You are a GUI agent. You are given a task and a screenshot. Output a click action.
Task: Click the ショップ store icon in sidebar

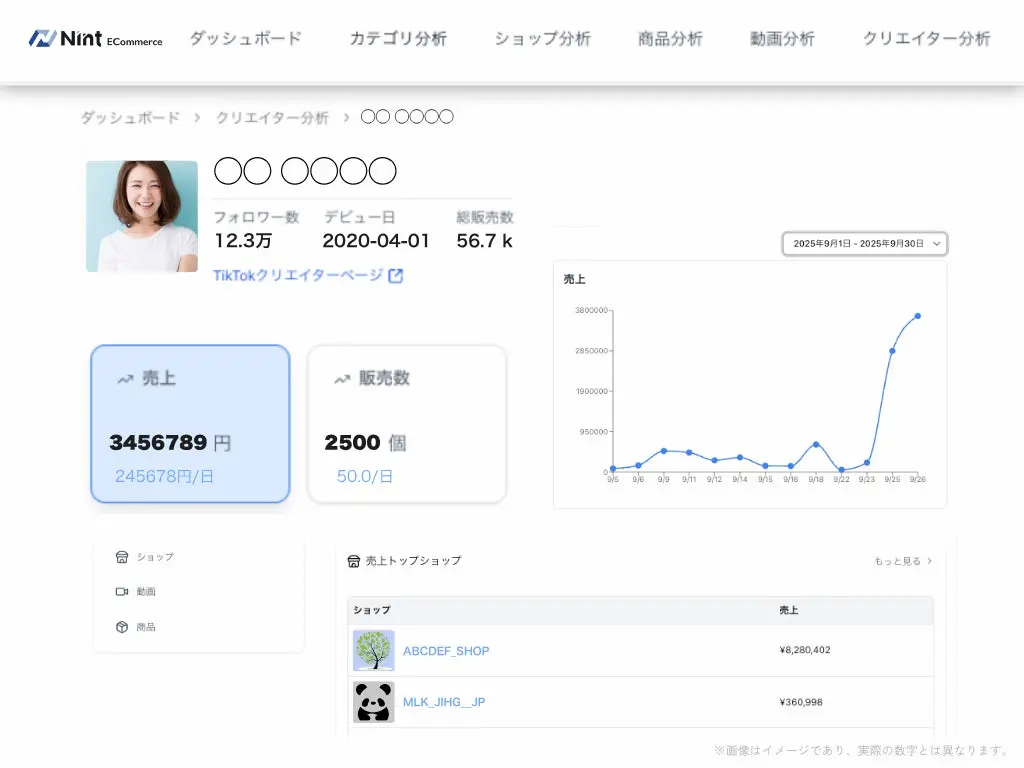tap(122, 557)
